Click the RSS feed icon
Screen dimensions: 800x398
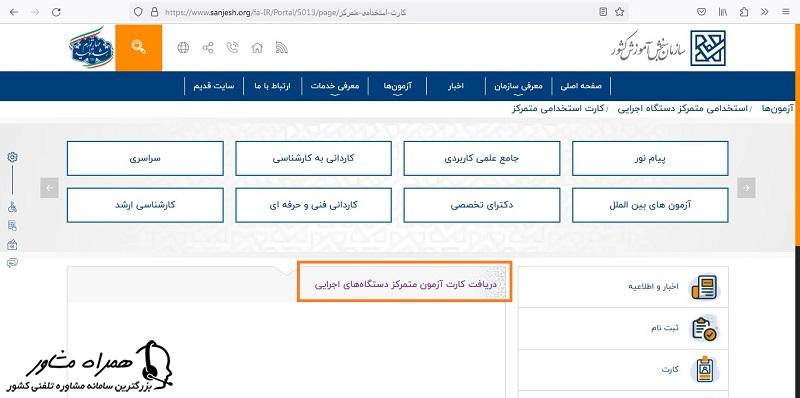(x=282, y=48)
